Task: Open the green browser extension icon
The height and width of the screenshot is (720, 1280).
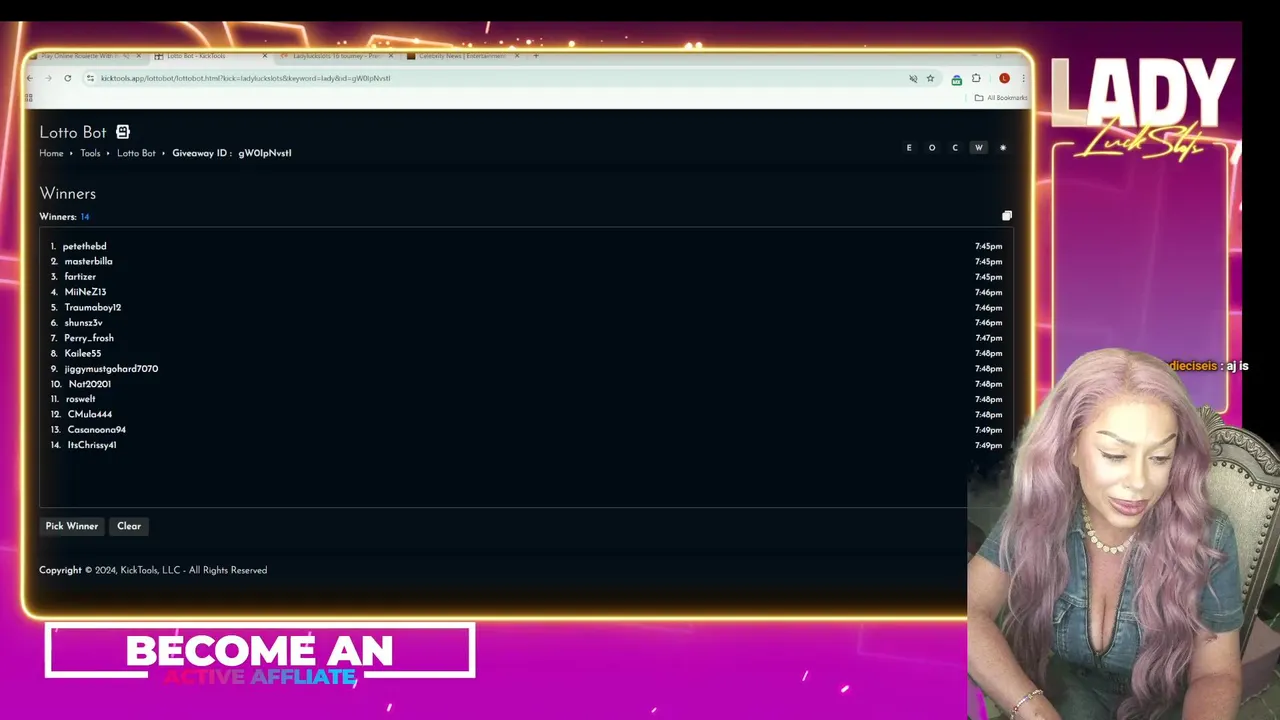Action: click(957, 79)
